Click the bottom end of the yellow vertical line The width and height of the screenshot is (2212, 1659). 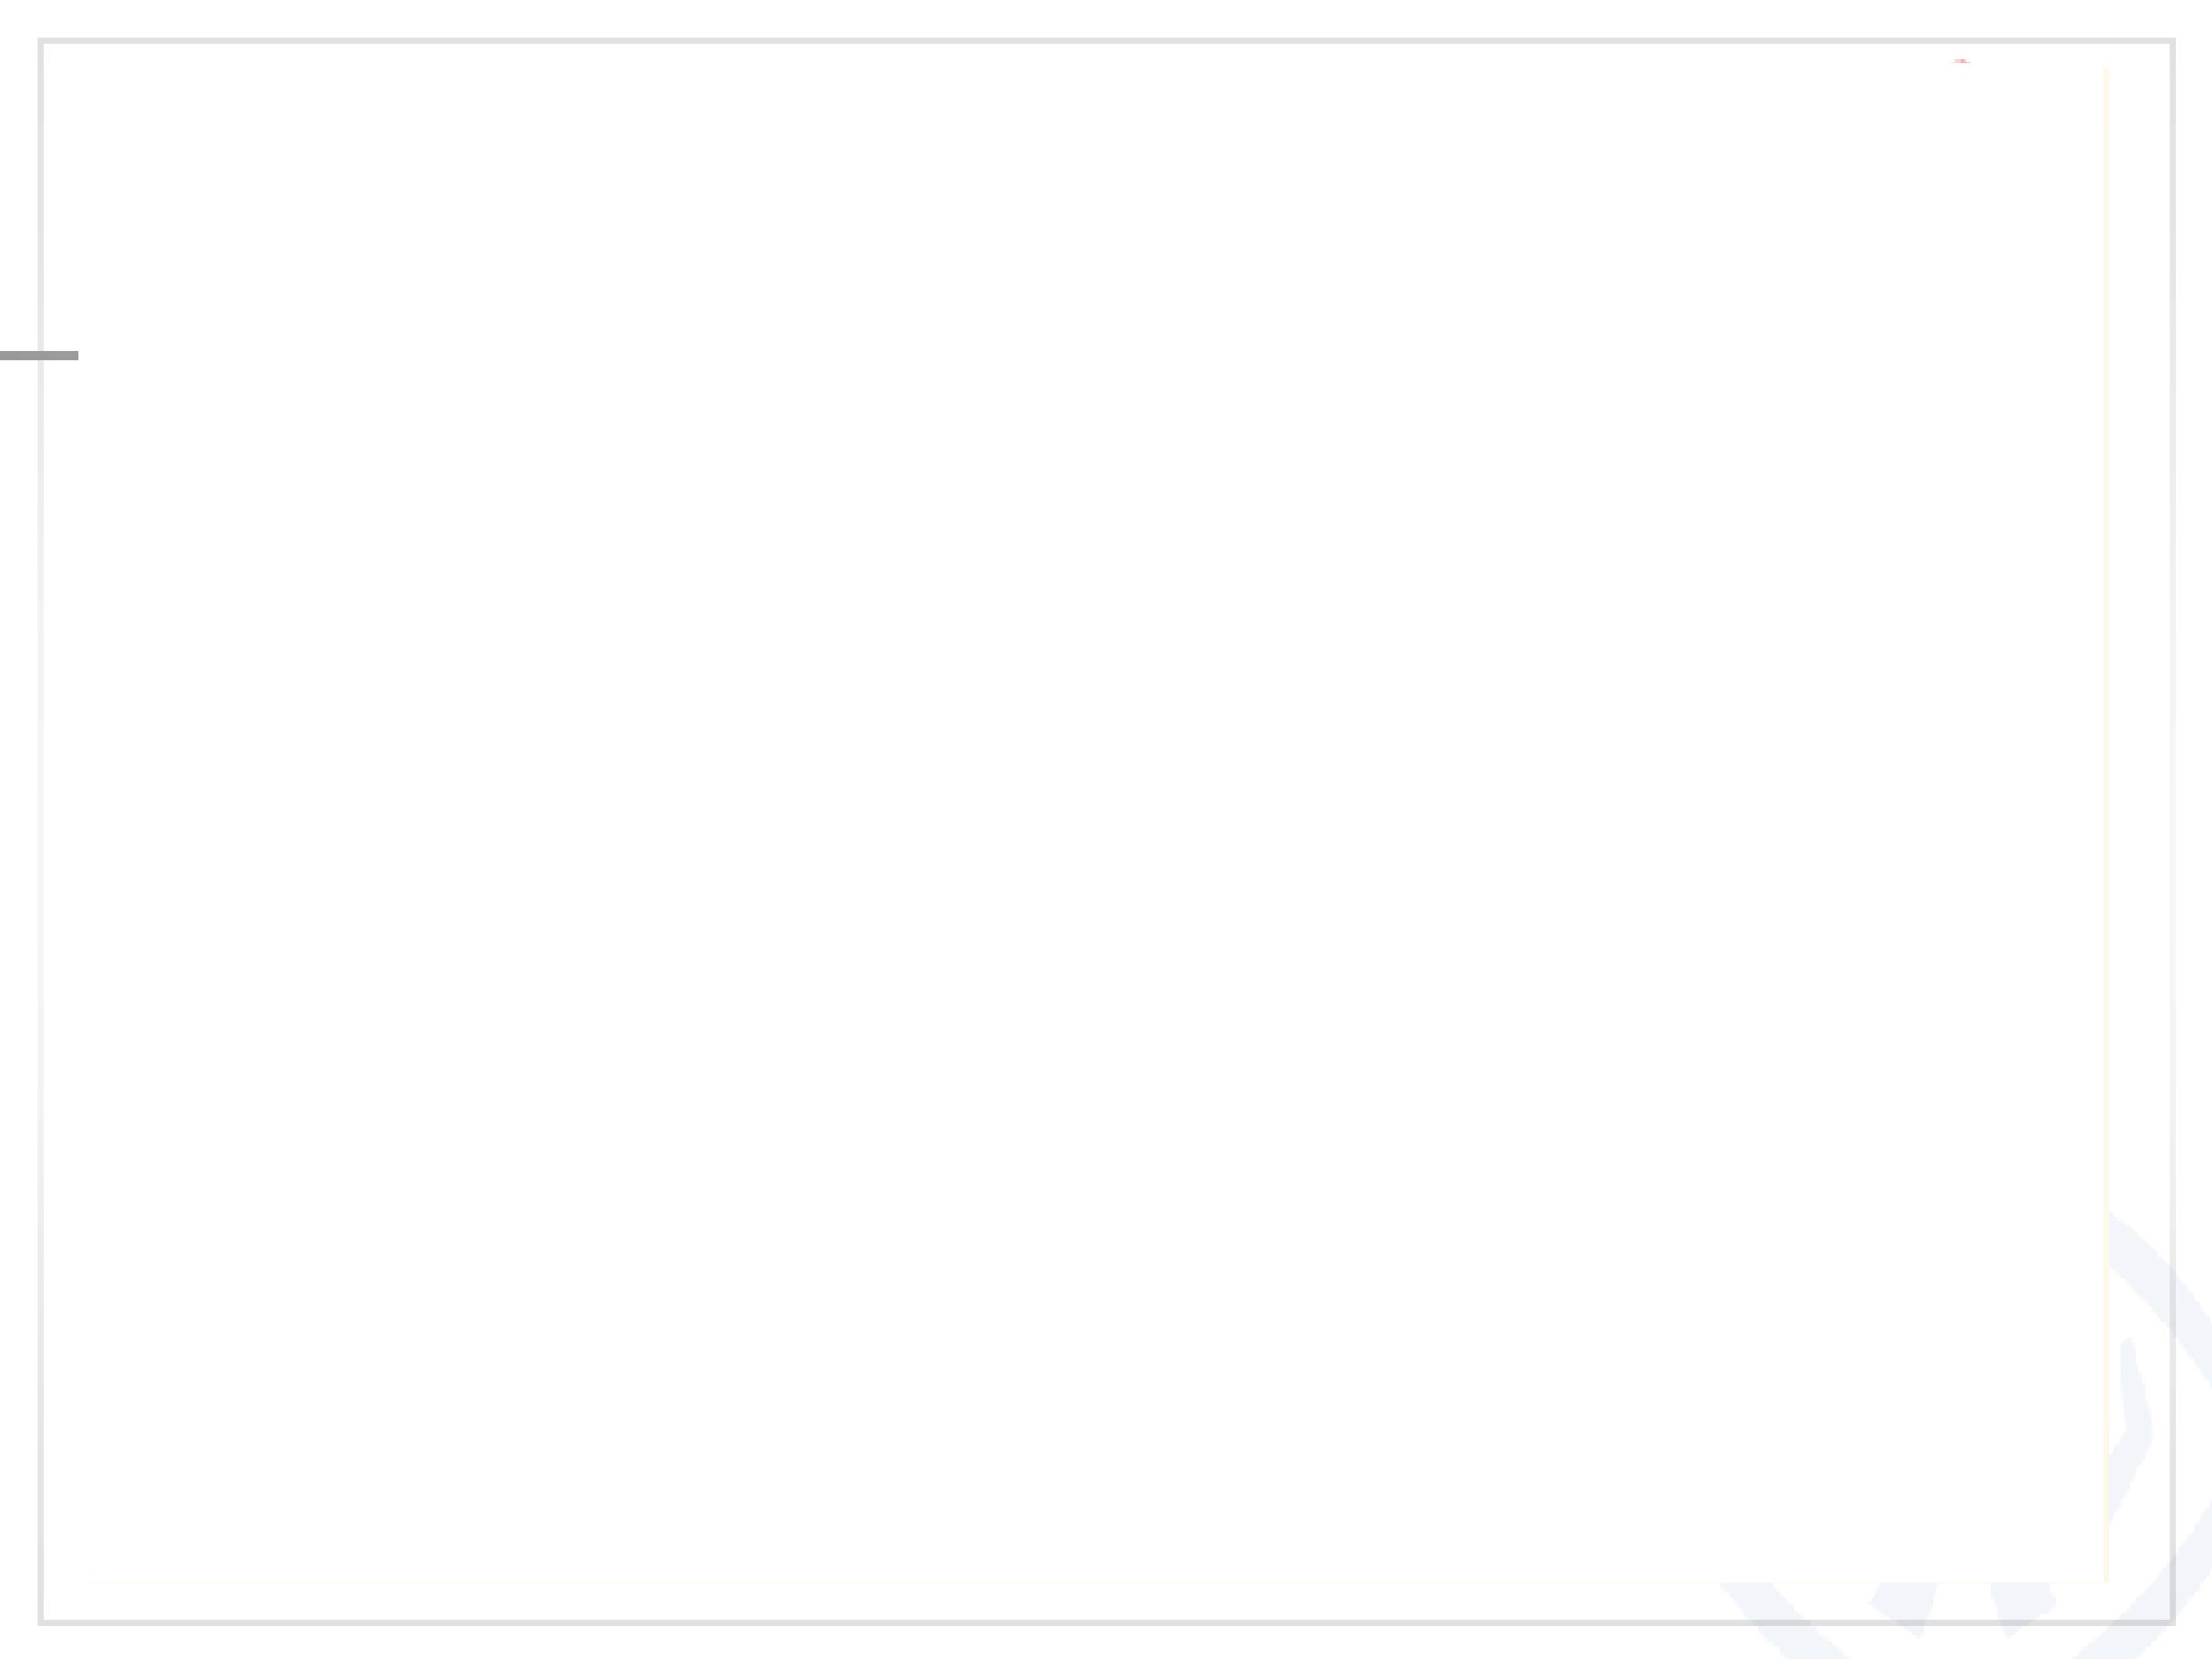2106,1578
